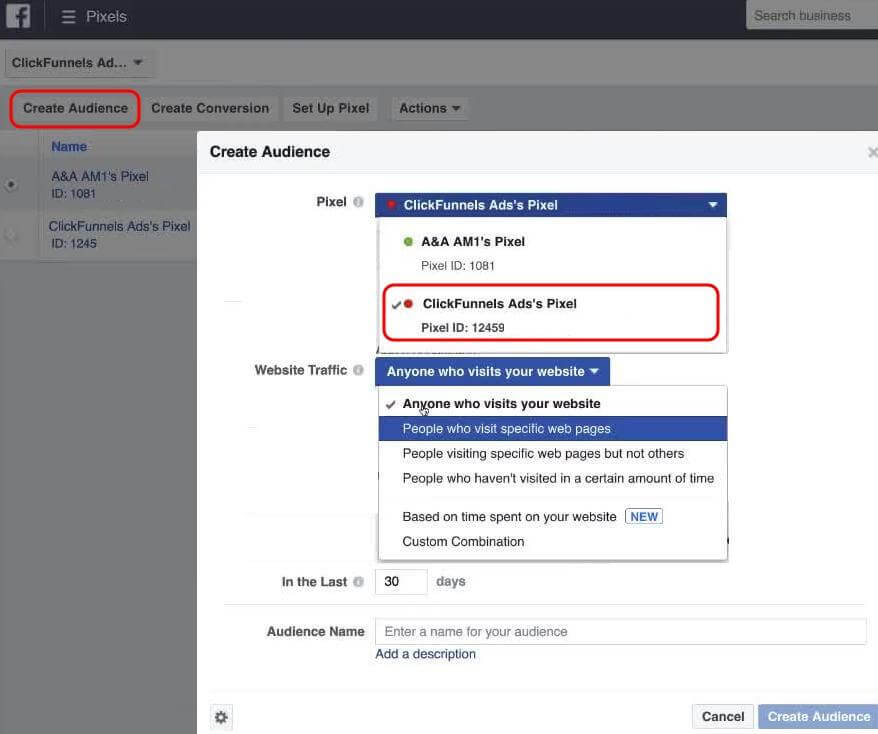Open the hamburger menu beside Pixels
Viewport: 878px width, 734px height.
pyautogui.click(x=68, y=17)
